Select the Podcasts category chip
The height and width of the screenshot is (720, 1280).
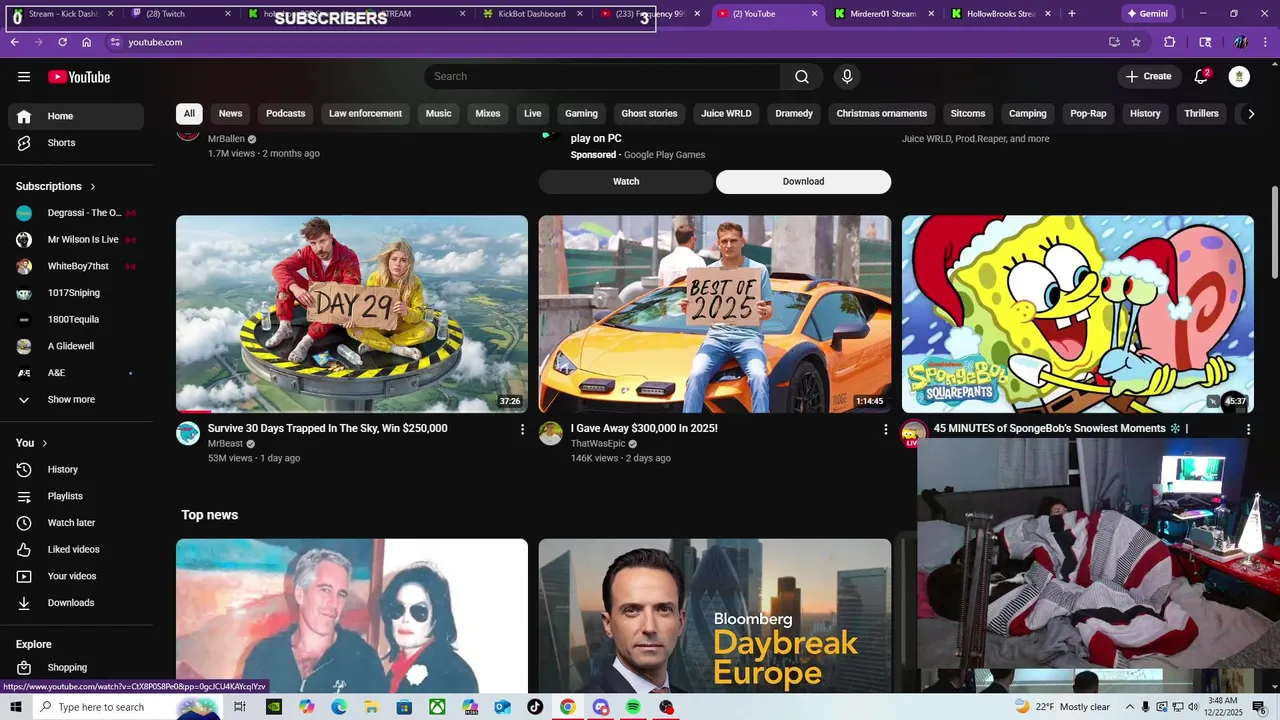click(x=286, y=114)
